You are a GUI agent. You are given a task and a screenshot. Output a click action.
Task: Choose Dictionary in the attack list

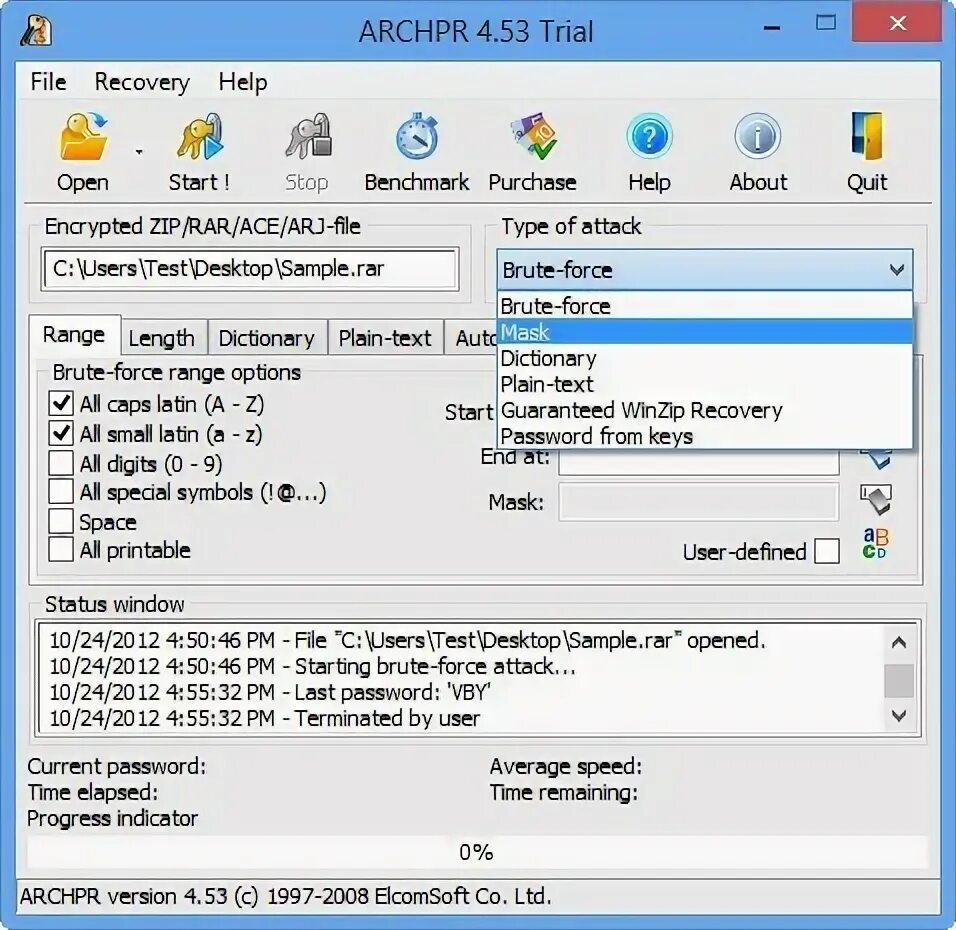point(705,359)
